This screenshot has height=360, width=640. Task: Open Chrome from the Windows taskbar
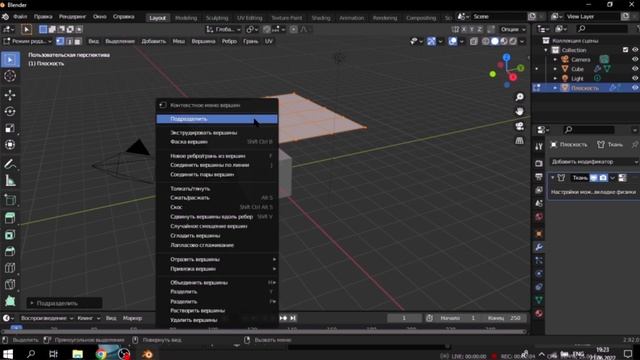pyautogui.click(x=101, y=354)
